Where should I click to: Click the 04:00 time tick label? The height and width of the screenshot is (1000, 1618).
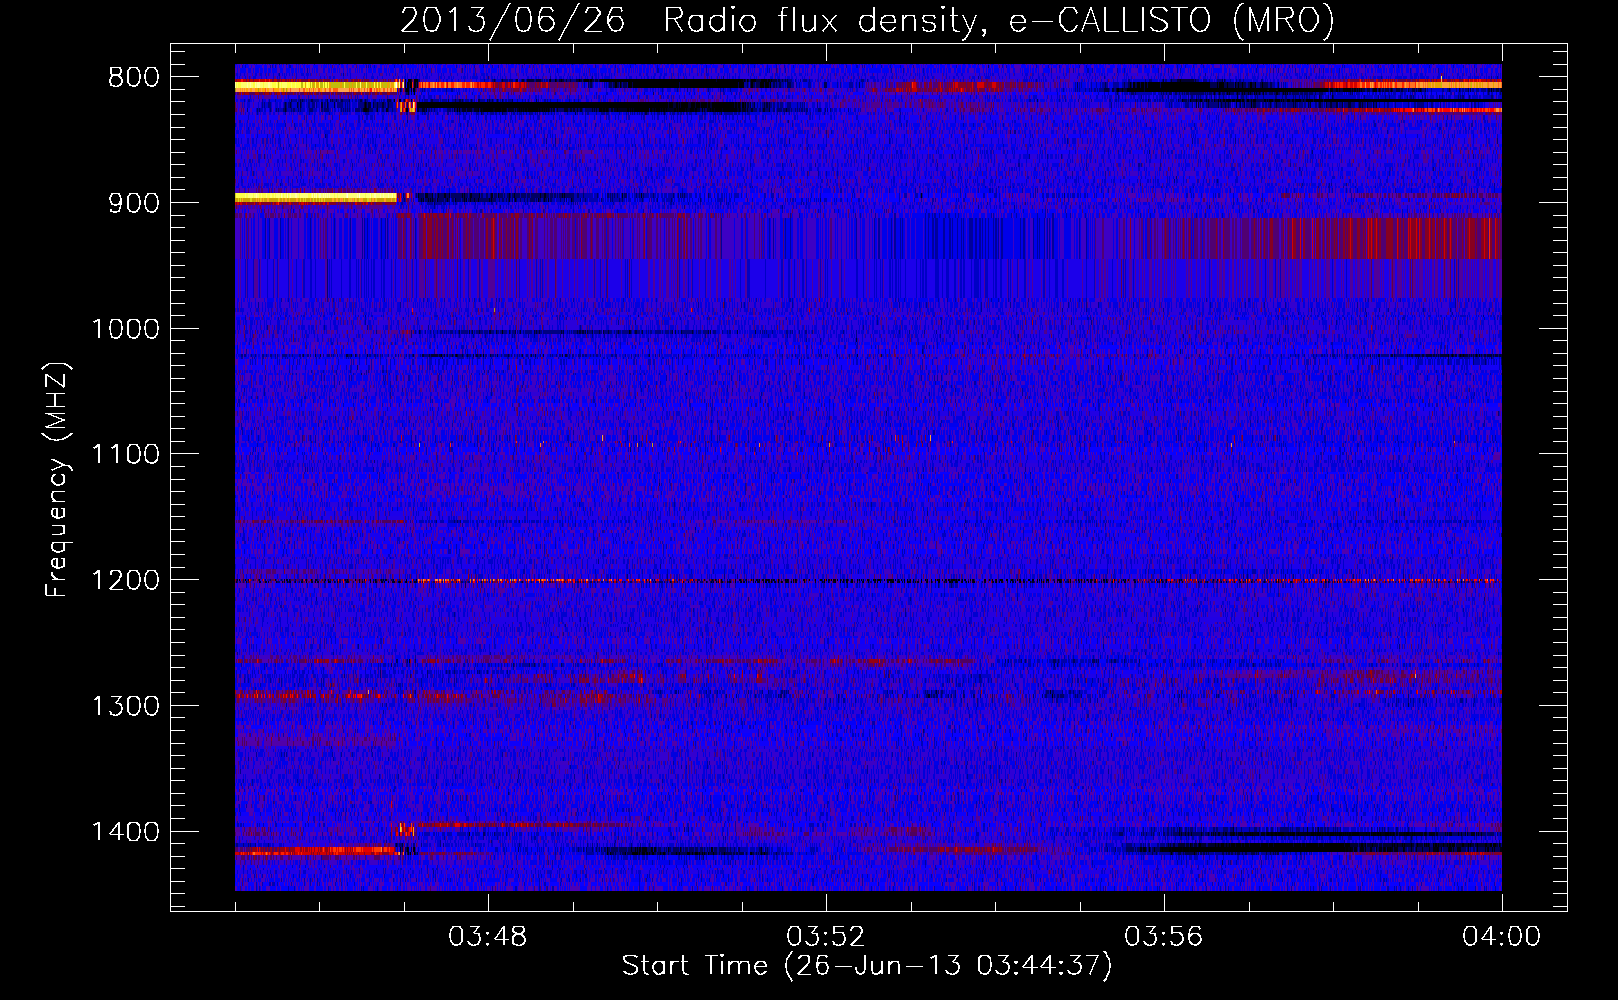[1502, 937]
